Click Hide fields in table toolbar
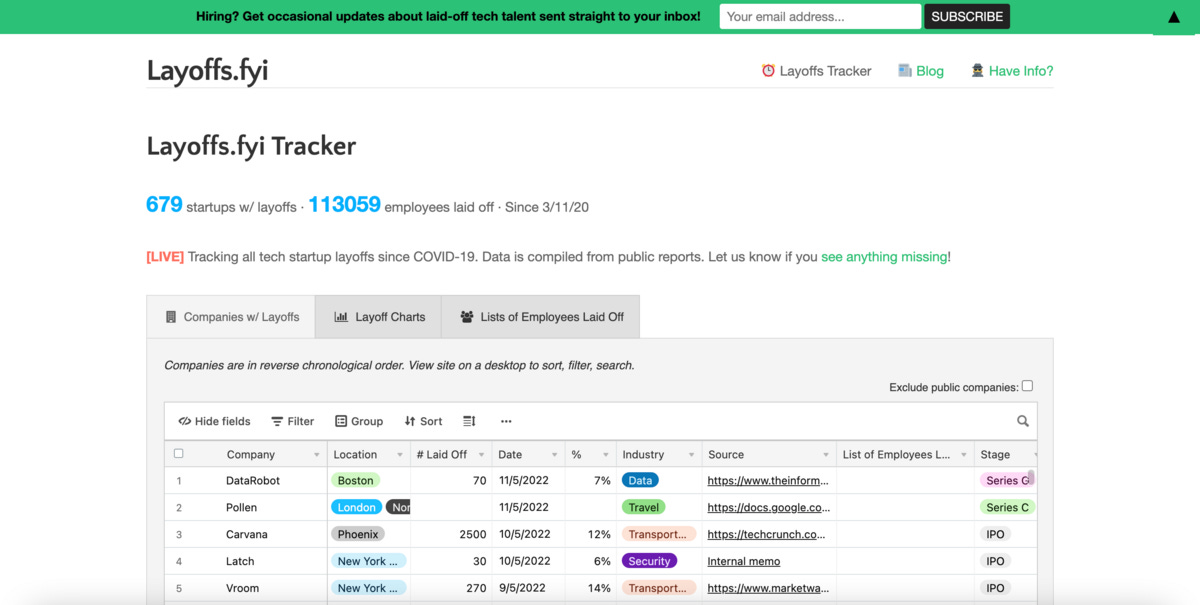 click(214, 421)
